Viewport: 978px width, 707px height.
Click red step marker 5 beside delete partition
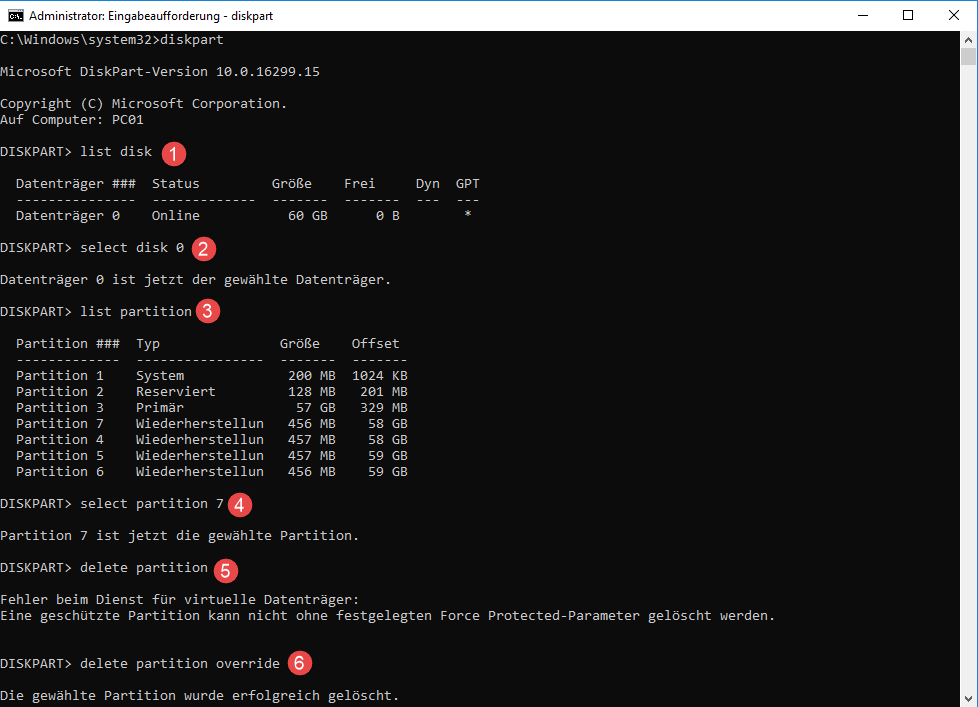(226, 570)
